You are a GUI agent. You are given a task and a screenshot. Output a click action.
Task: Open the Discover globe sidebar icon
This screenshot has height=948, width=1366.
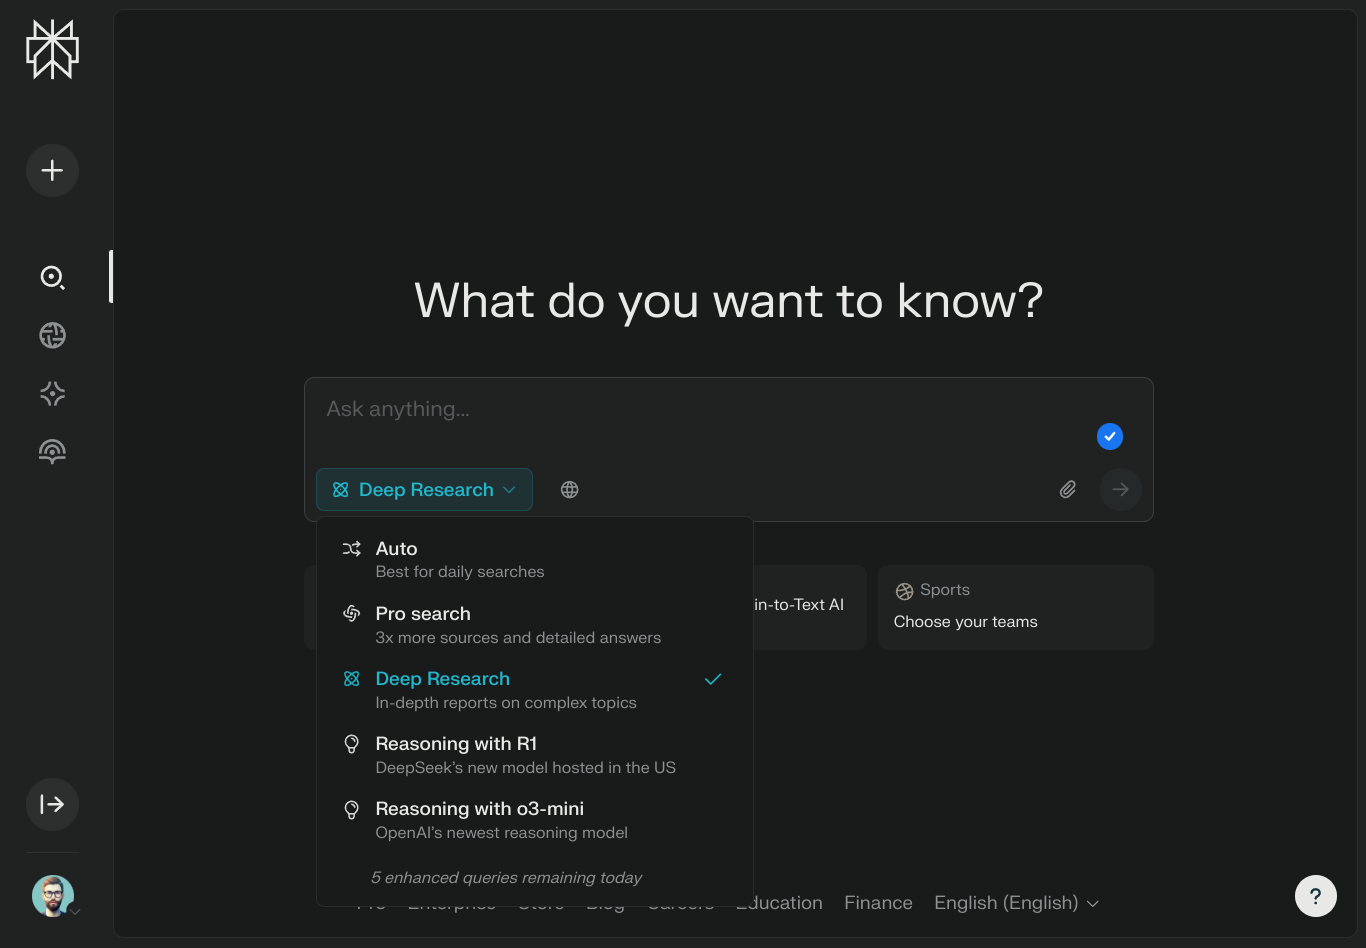tap(52, 335)
